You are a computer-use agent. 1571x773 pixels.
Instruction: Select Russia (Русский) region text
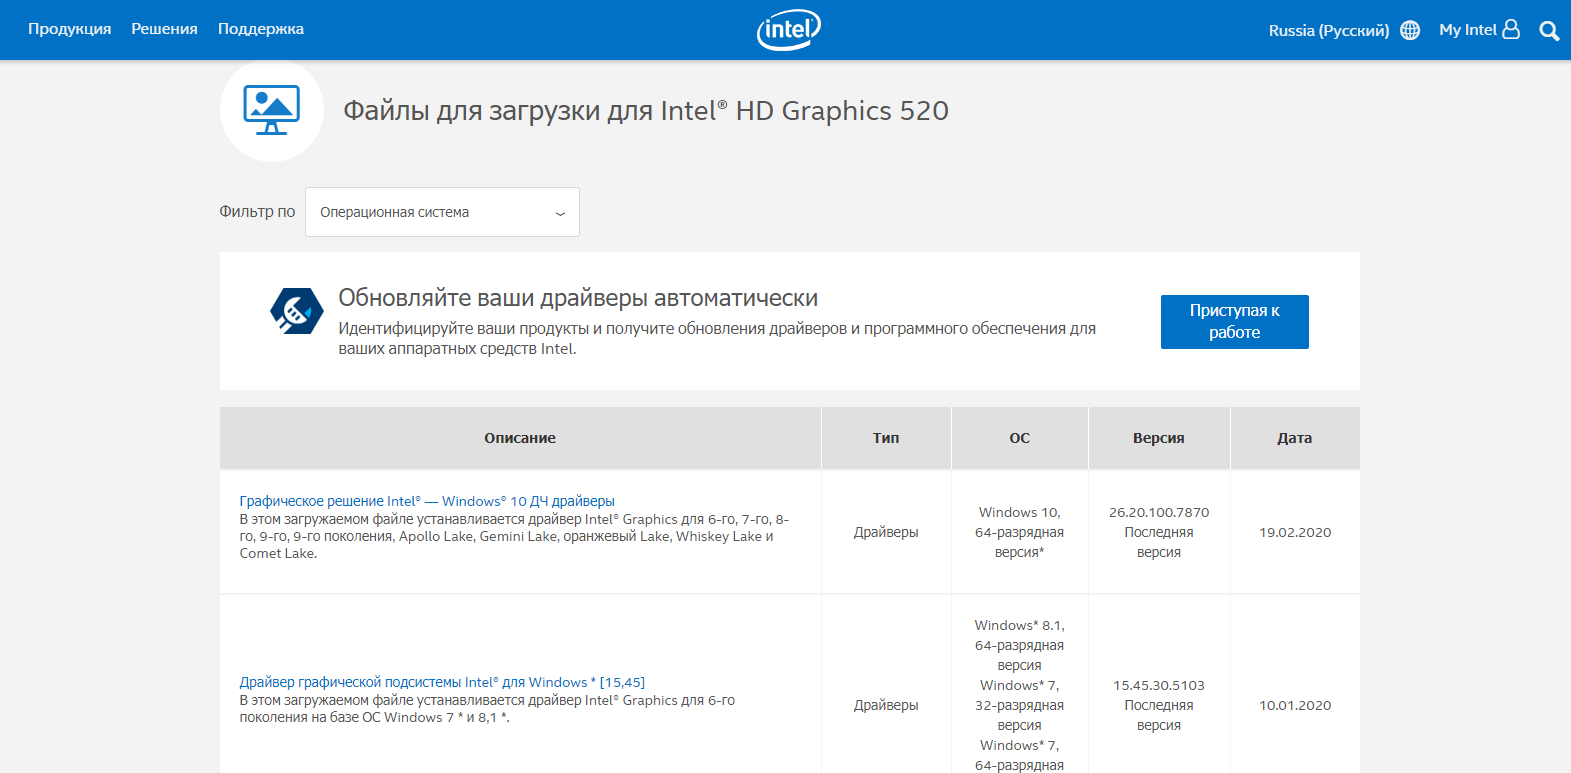[x=1328, y=30]
